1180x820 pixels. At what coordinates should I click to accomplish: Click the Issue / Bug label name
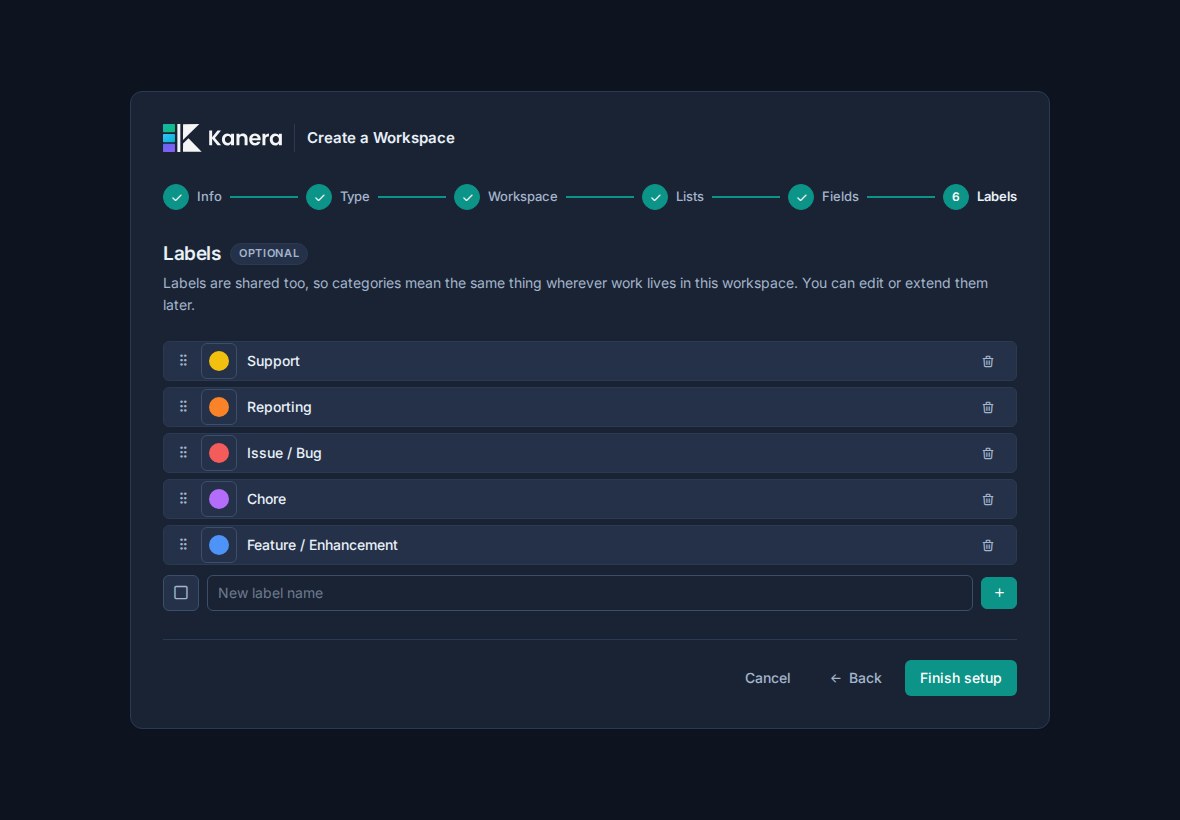pyautogui.click(x=284, y=453)
